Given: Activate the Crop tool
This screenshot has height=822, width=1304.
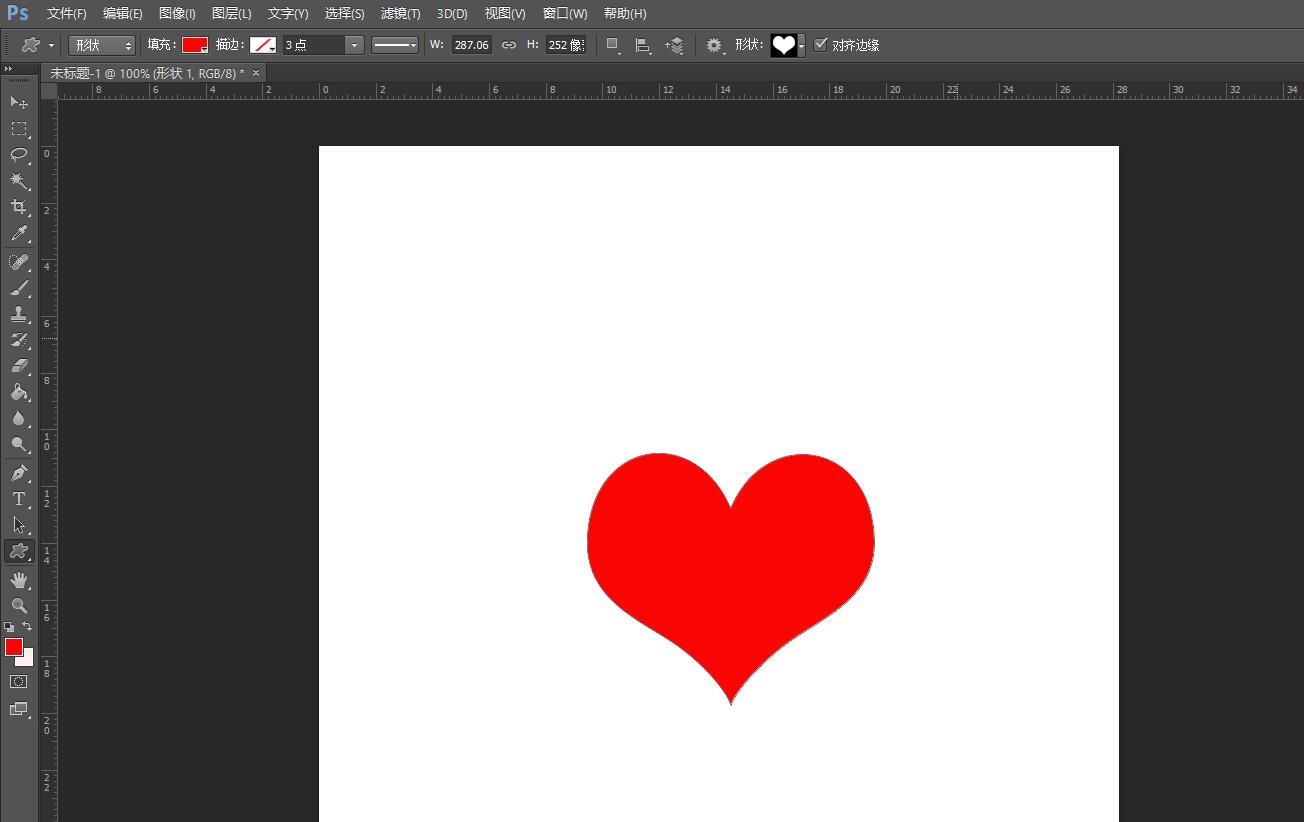Looking at the screenshot, I should coord(18,207).
